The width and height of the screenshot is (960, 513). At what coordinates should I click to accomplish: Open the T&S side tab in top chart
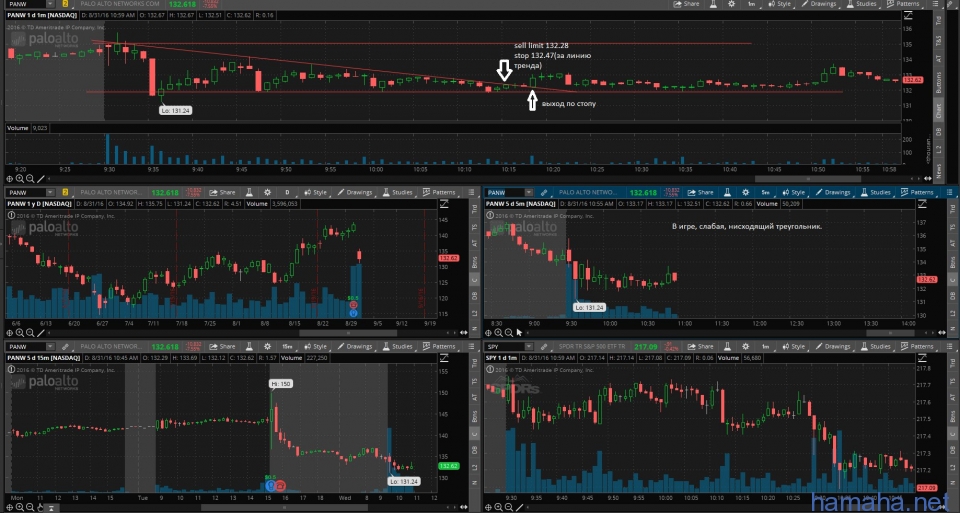[939, 40]
